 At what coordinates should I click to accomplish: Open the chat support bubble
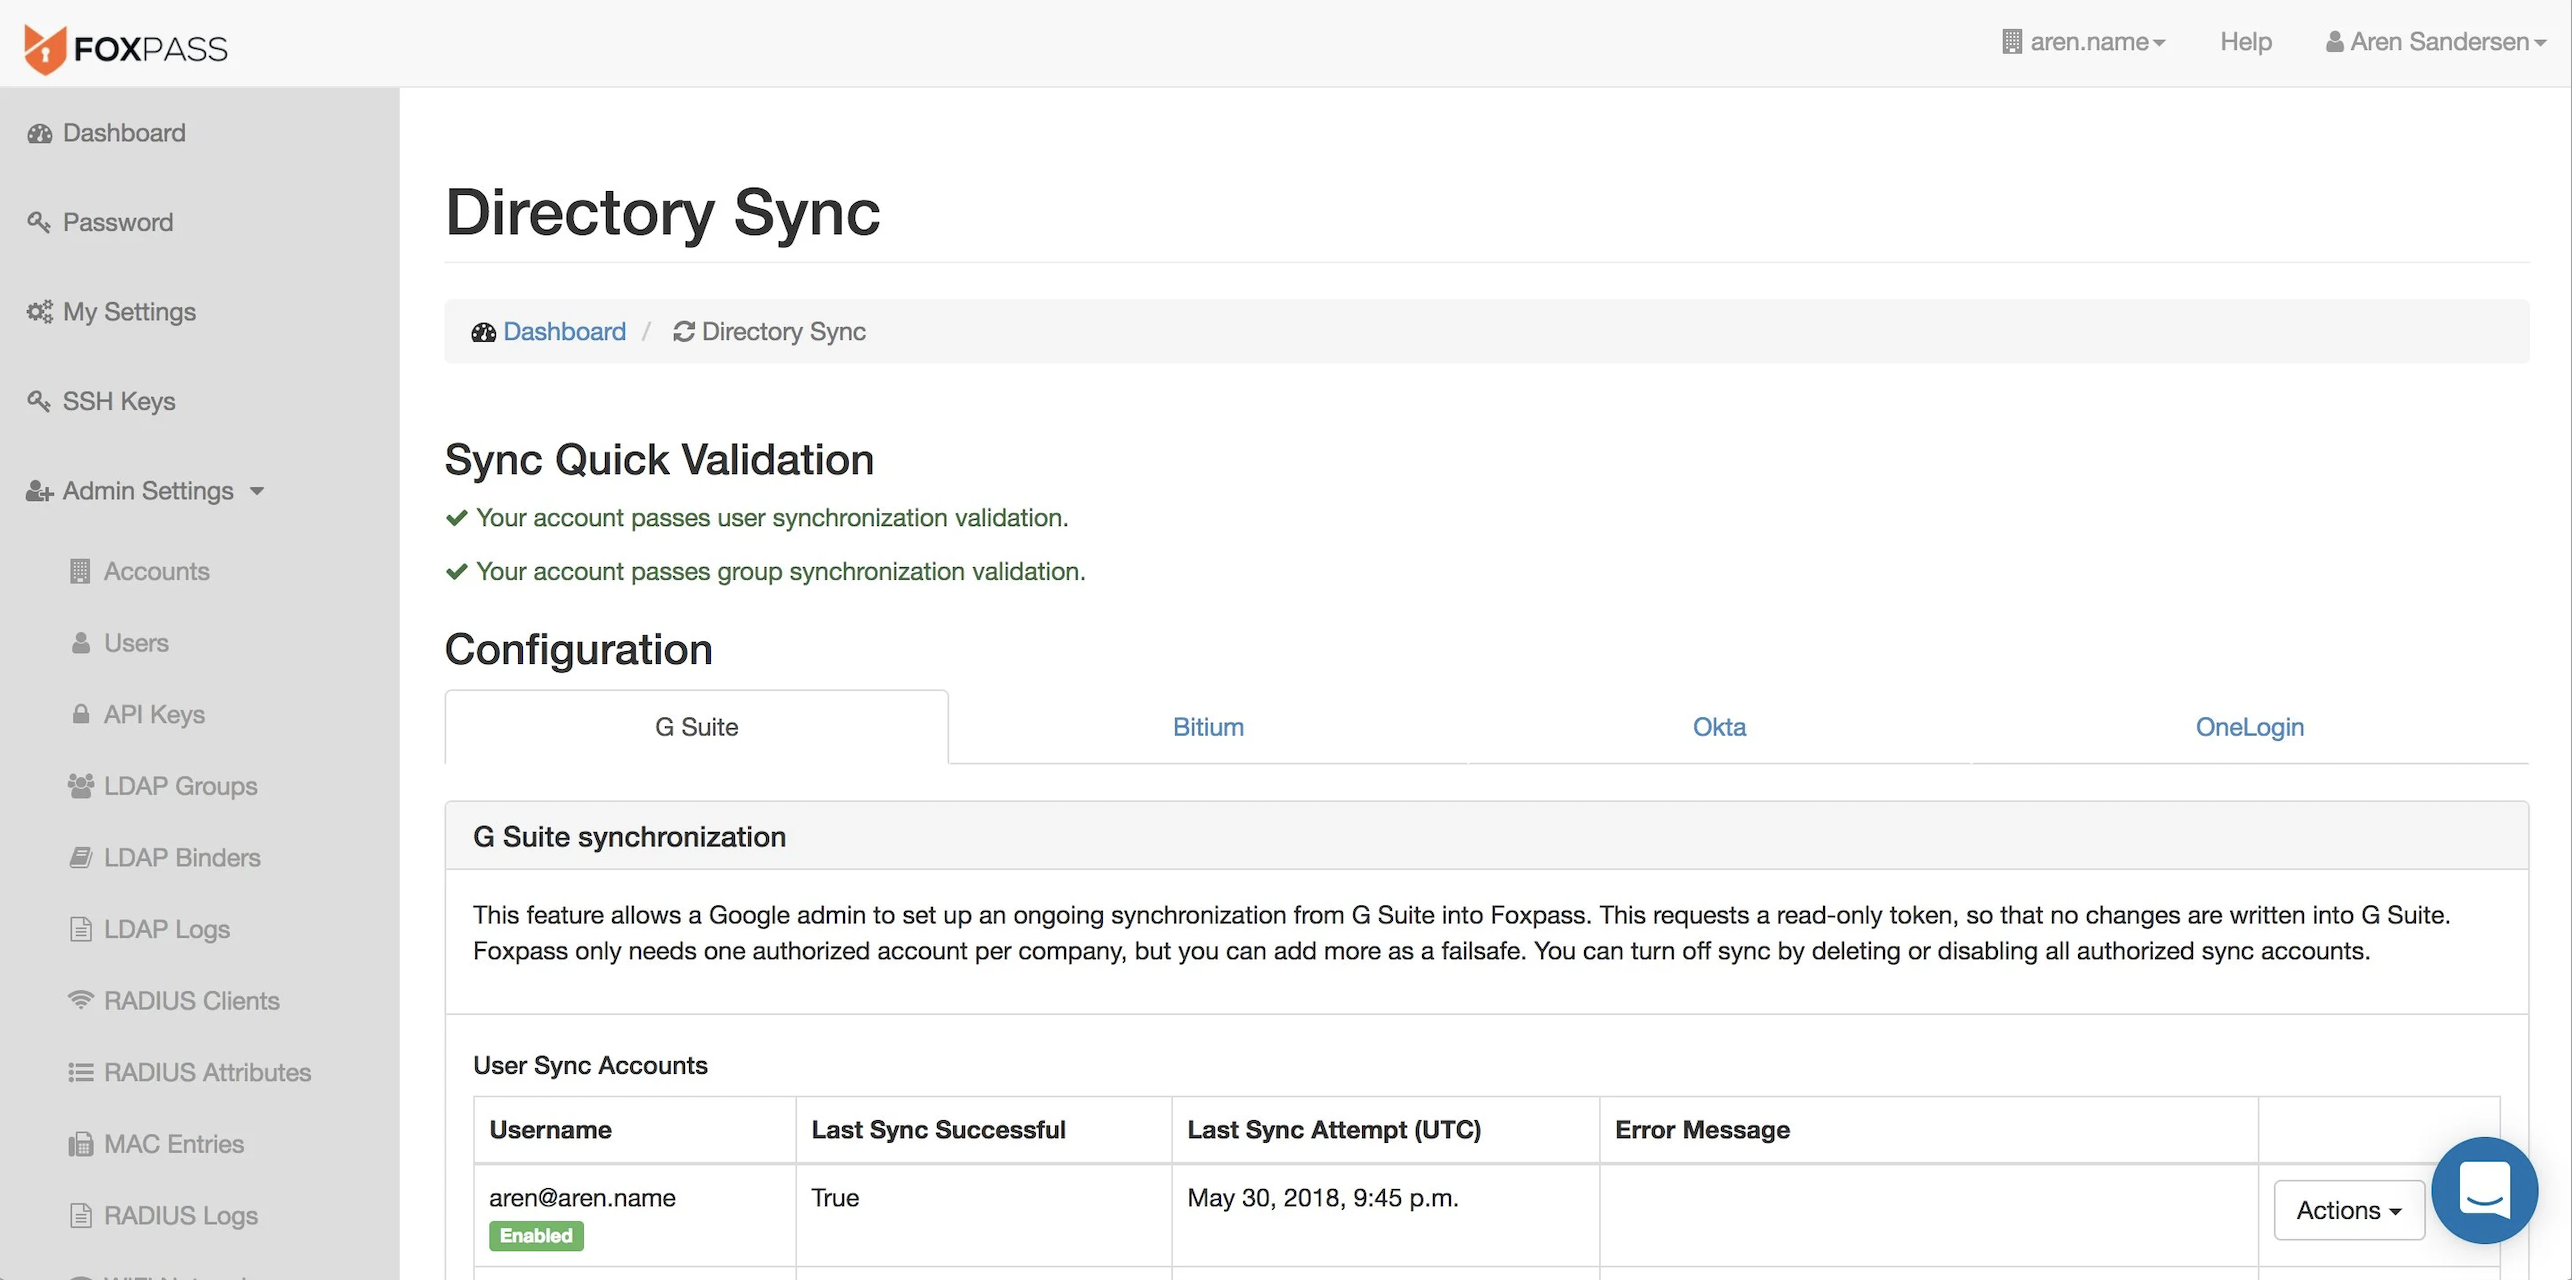pos(2484,1189)
